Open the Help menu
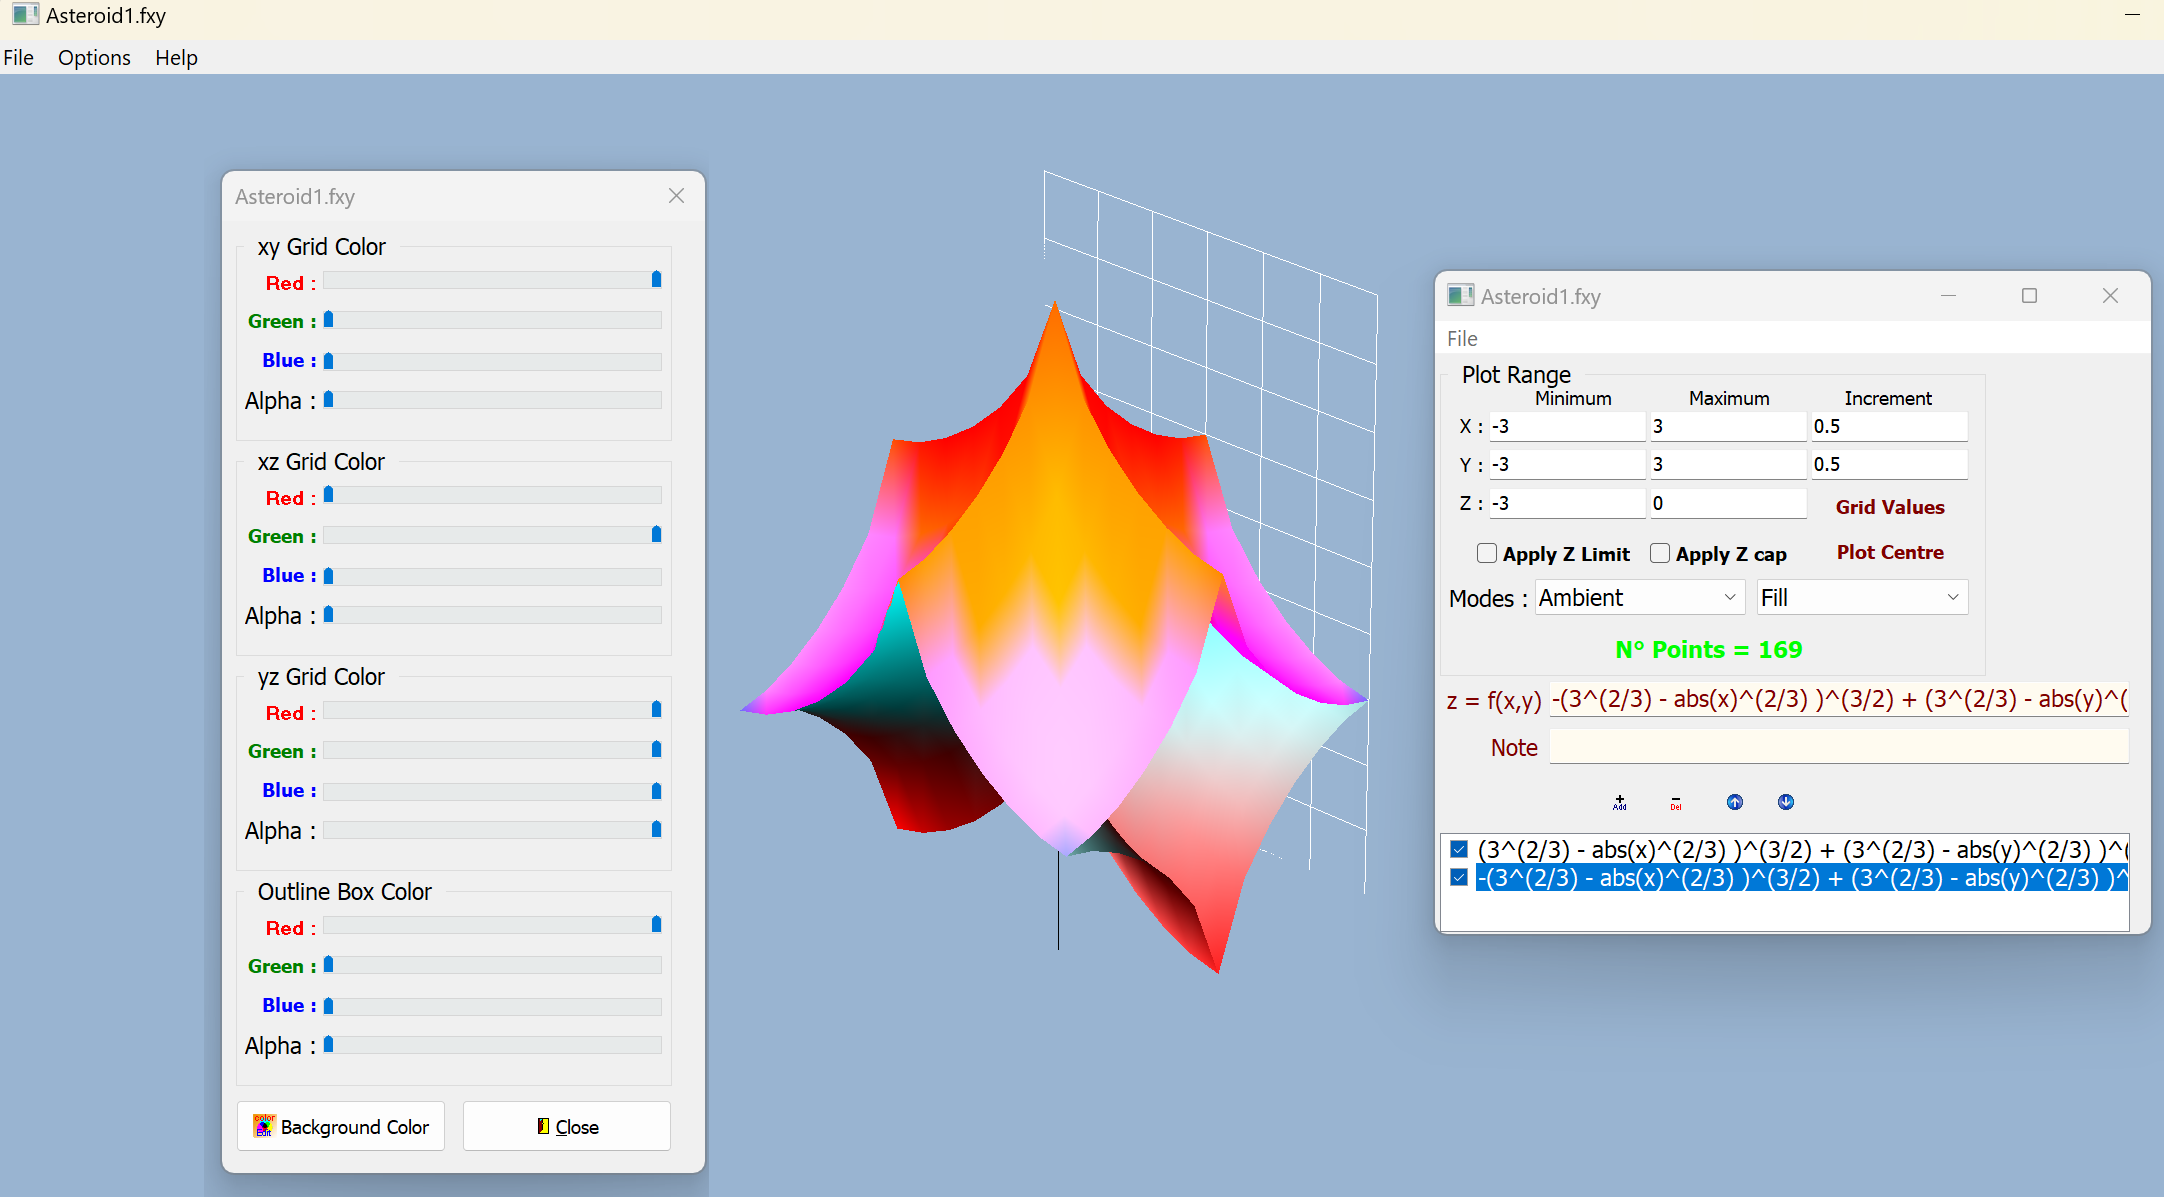The height and width of the screenshot is (1197, 2164). click(x=176, y=57)
